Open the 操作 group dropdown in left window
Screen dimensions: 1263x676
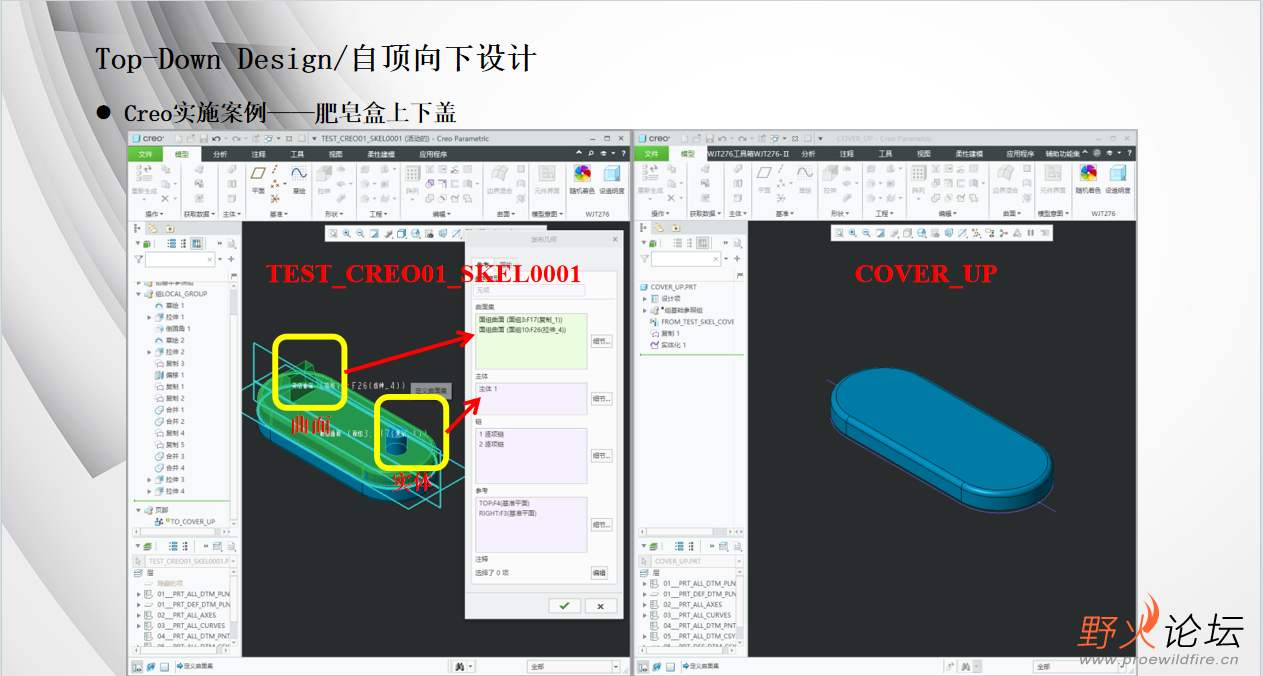(155, 213)
